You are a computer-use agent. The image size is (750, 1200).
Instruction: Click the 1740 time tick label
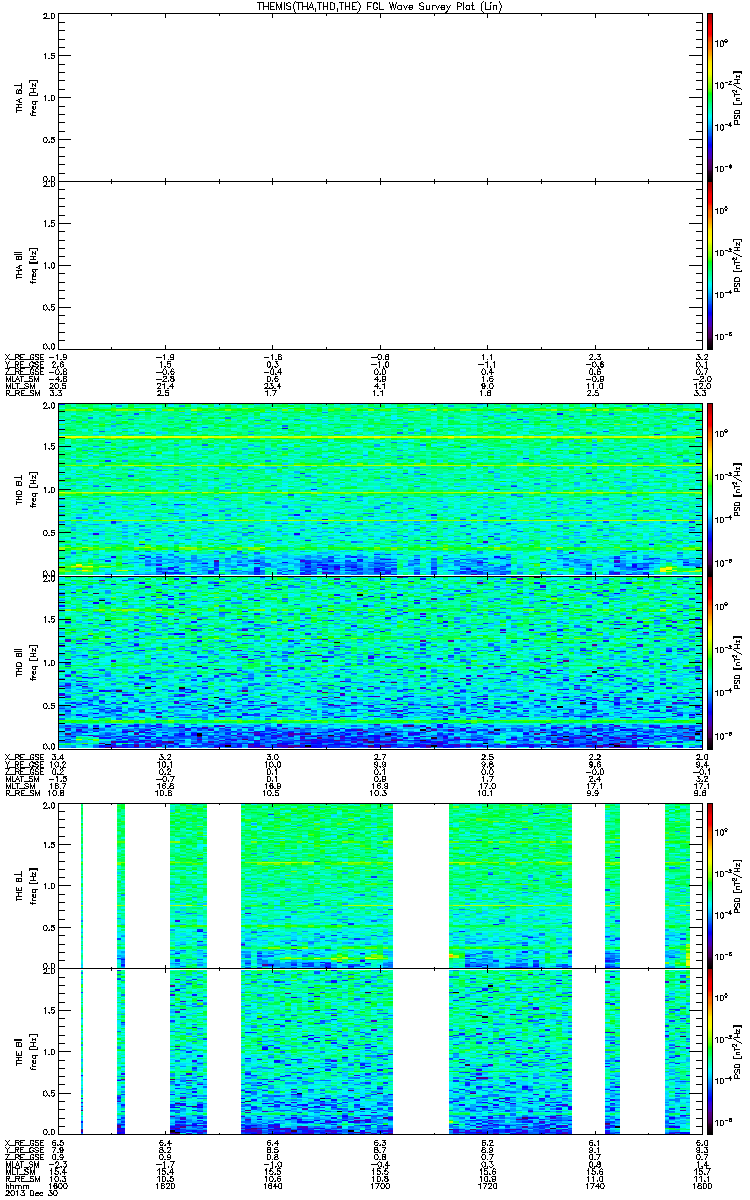coord(593,1184)
